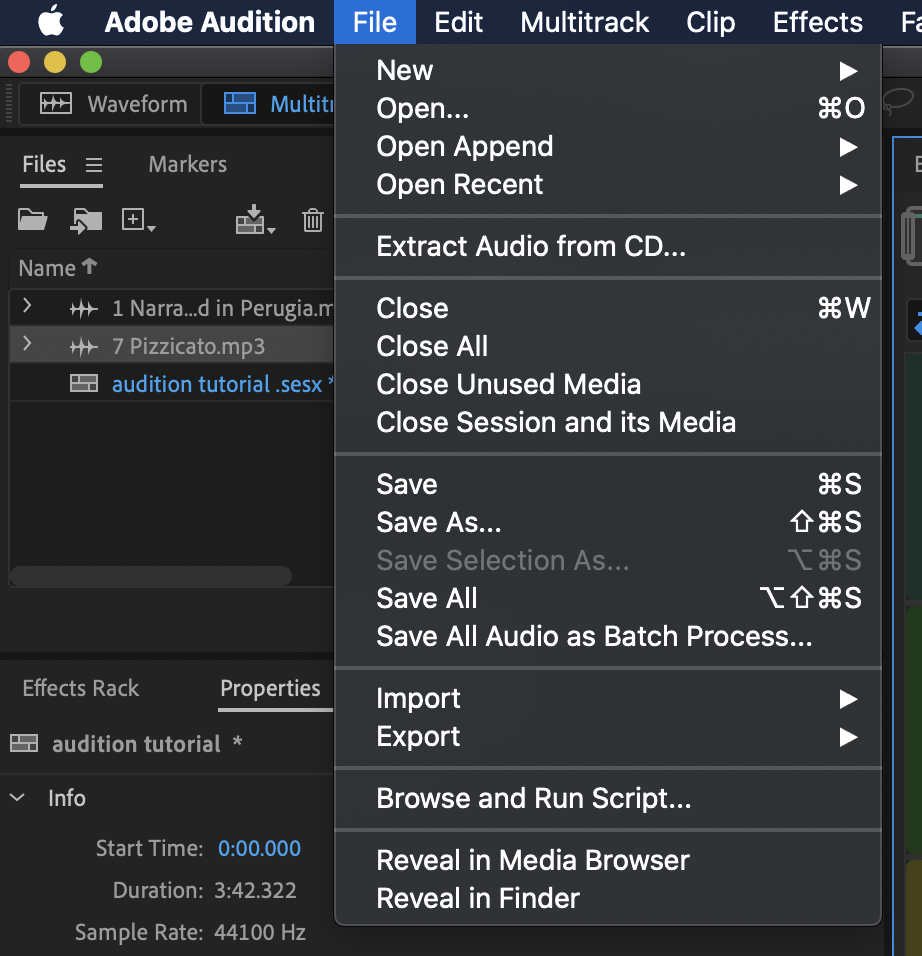Switch to Waveform editor view
Screen dimensions: 922x956
tap(111, 104)
